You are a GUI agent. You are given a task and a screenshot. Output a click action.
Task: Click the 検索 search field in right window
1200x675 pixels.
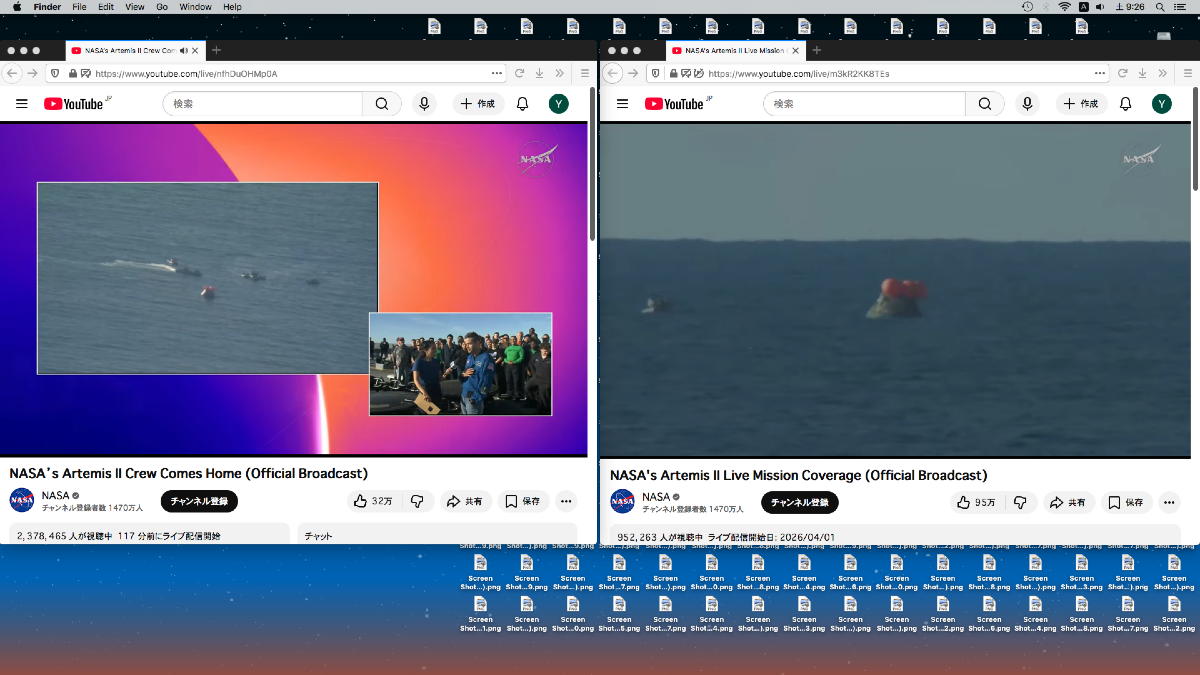[865, 104]
